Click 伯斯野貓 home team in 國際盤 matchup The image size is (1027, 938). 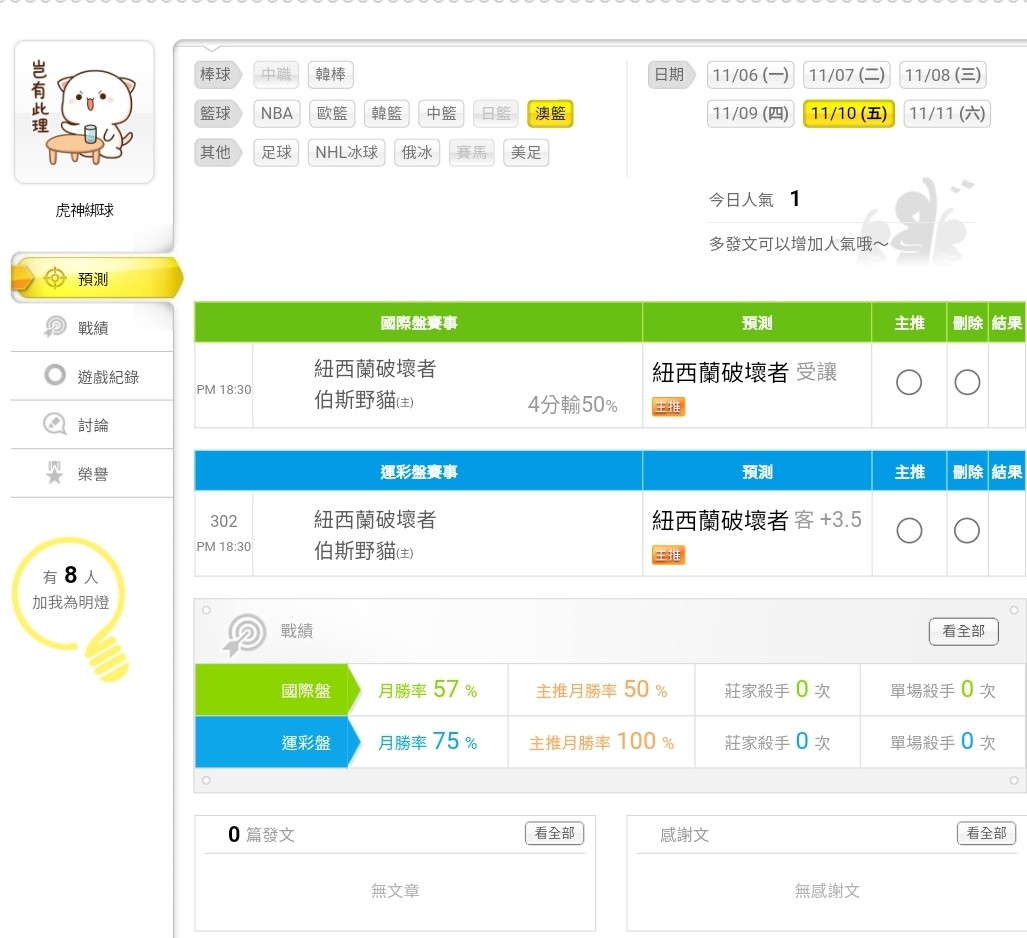click(x=364, y=400)
